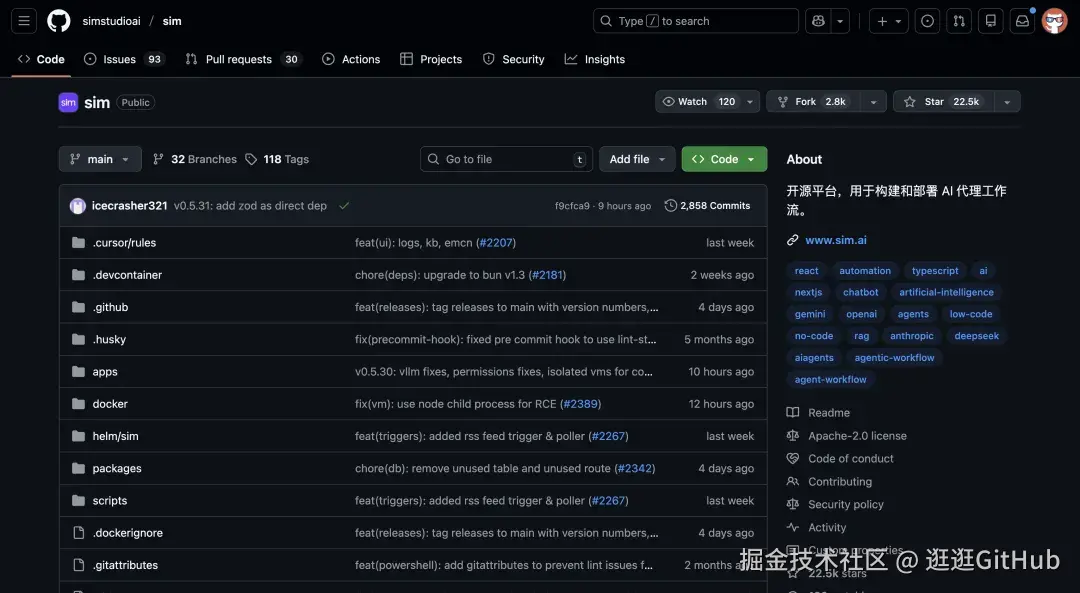Screen dimensions: 1080x593
Task: Open the Activity link
Action: click(x=827, y=528)
